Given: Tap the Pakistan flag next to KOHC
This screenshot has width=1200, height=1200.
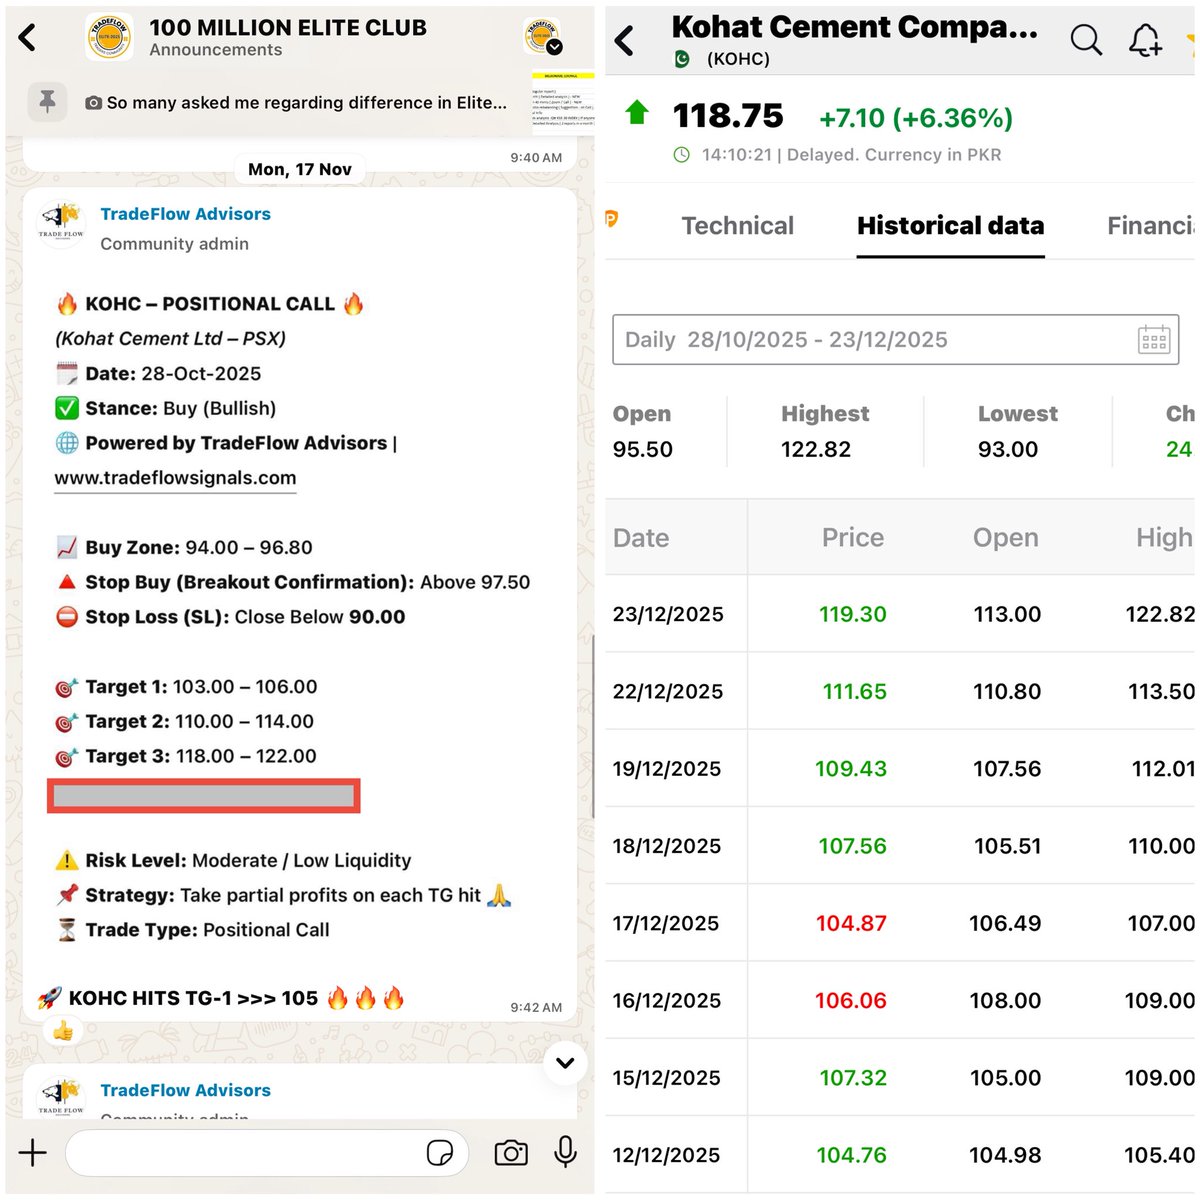Looking at the screenshot, I should pyautogui.click(x=682, y=59).
